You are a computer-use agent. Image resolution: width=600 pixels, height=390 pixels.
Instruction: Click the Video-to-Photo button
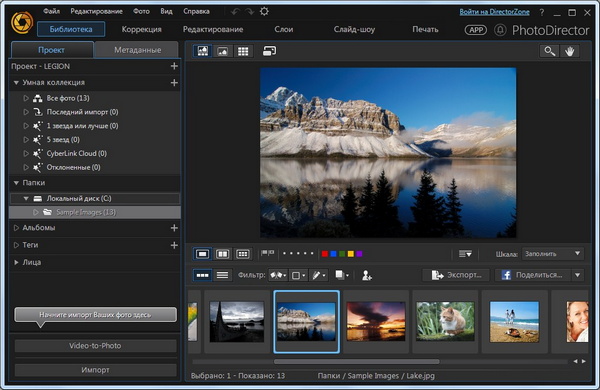[95, 346]
